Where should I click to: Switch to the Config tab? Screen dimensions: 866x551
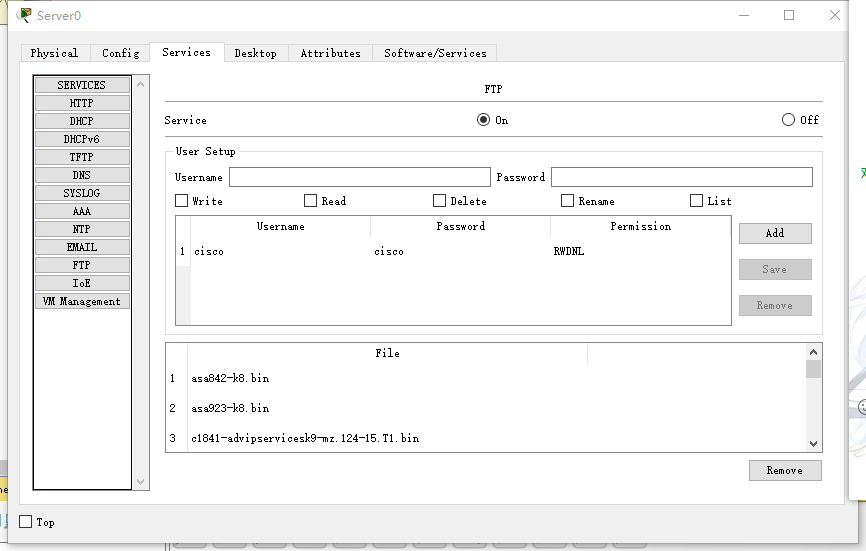pos(121,53)
